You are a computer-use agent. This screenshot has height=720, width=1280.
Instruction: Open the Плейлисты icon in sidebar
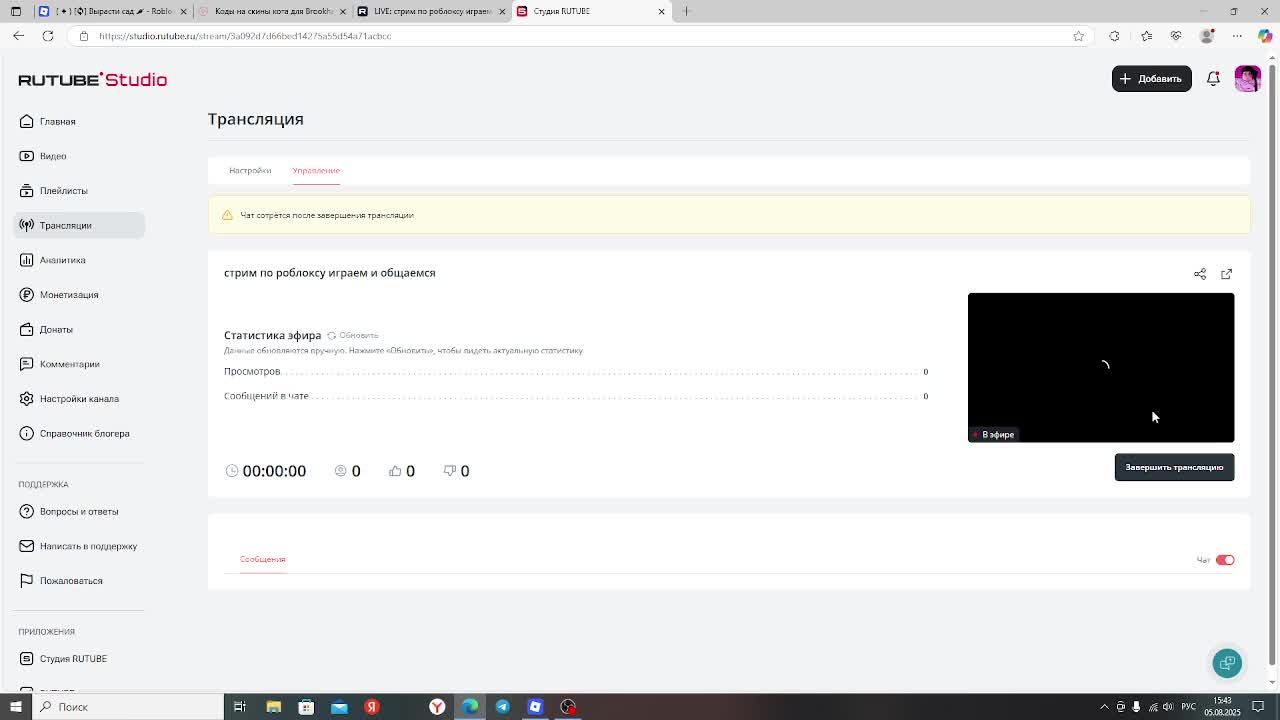point(27,190)
